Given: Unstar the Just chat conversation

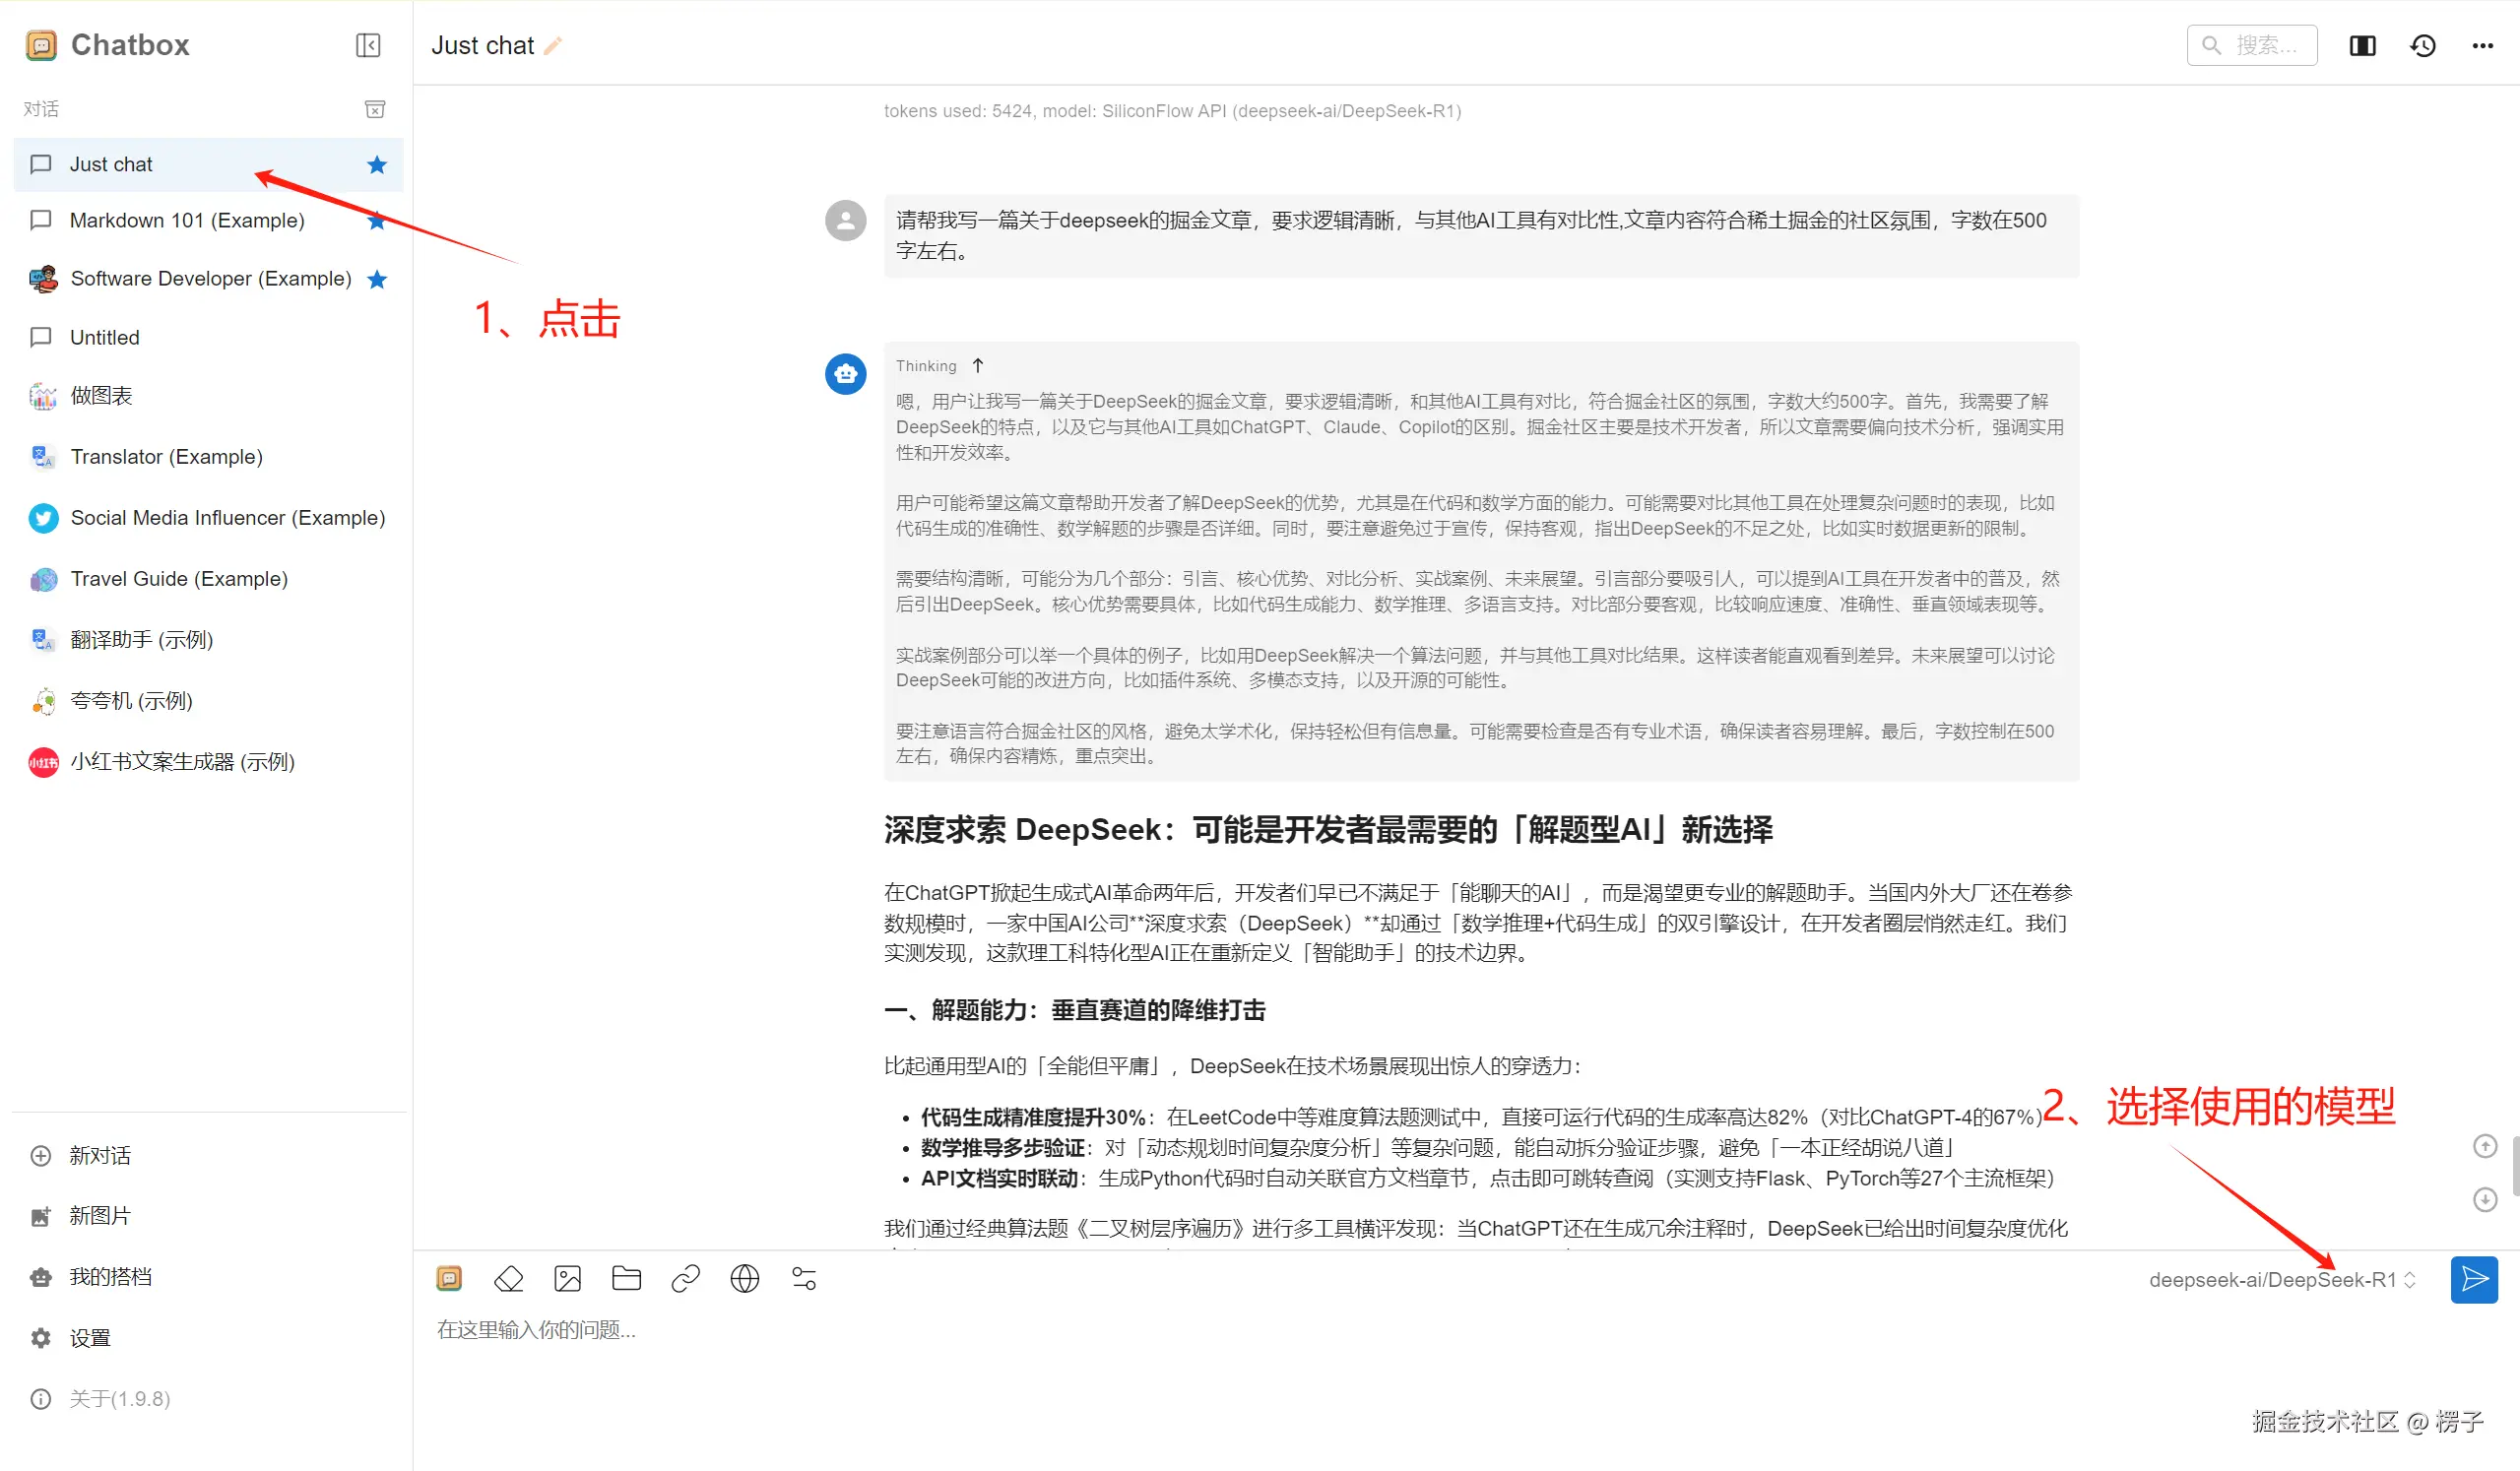Looking at the screenshot, I should coord(377,165).
